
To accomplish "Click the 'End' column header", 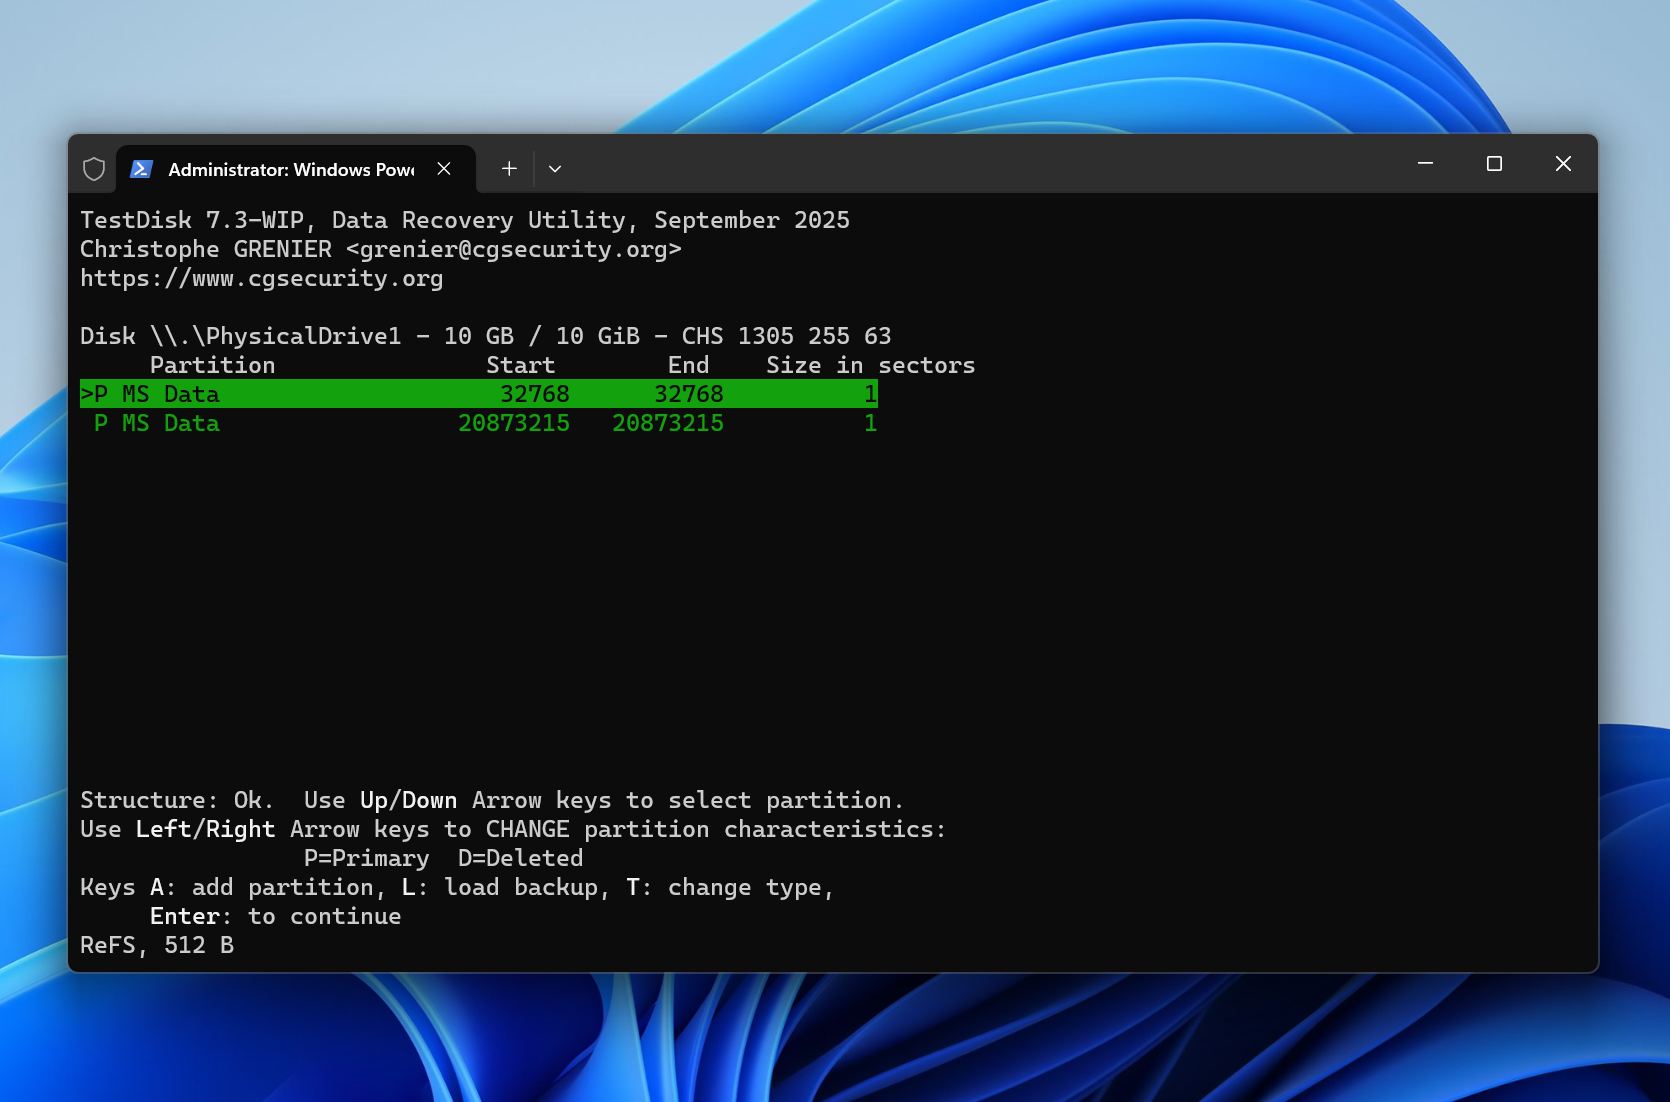I will point(688,365).
